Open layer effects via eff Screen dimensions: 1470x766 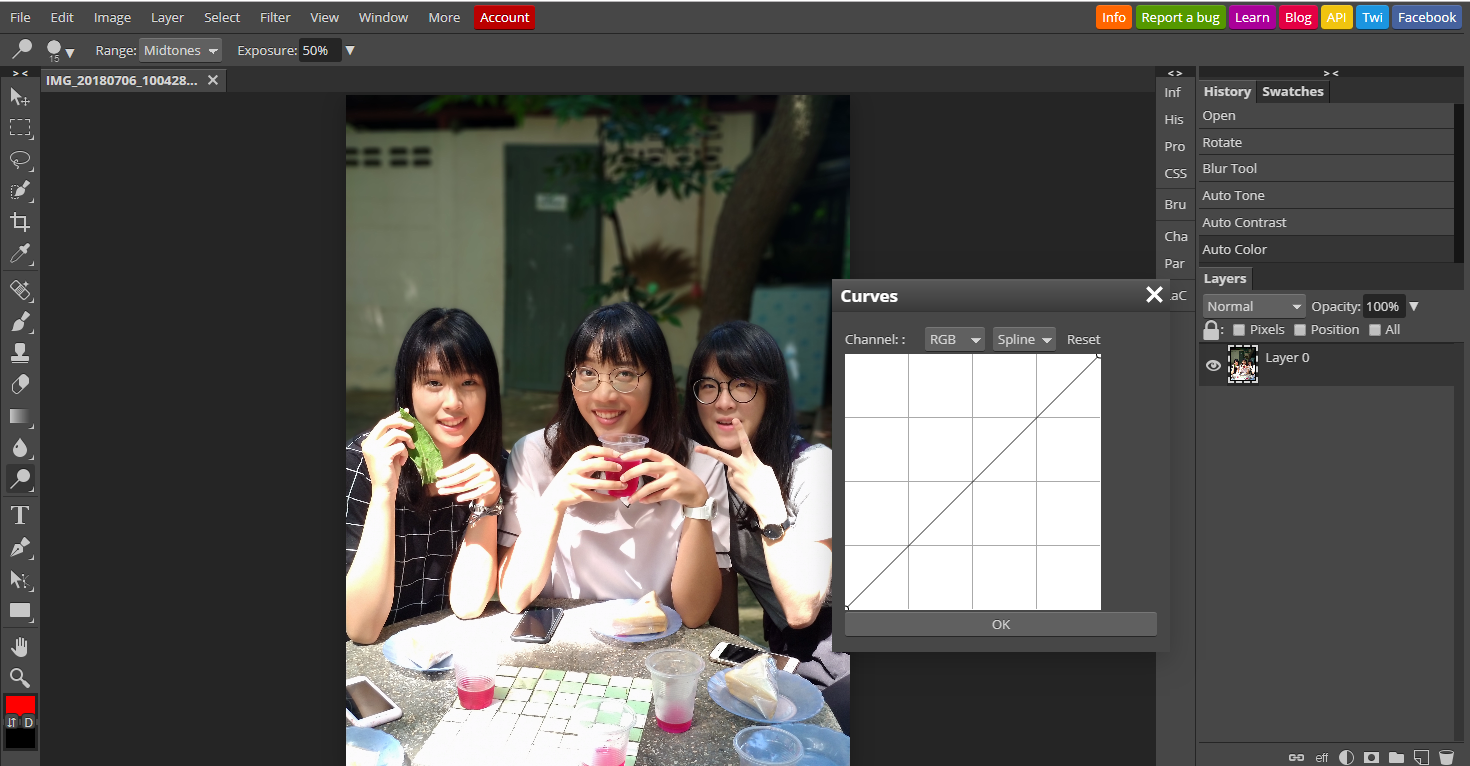1322,758
